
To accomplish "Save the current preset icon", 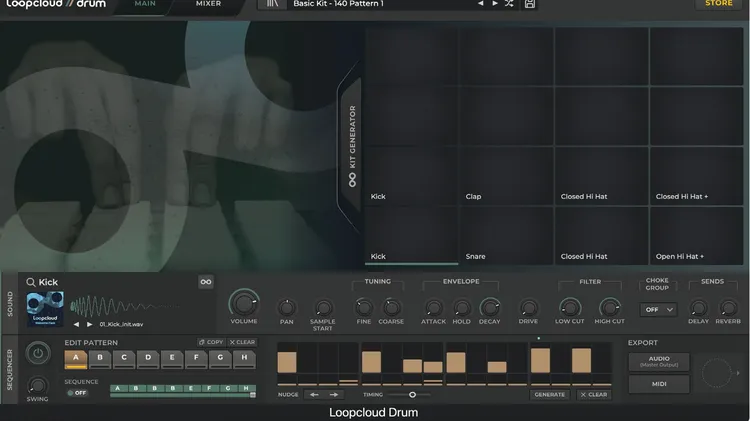I will point(529,4).
